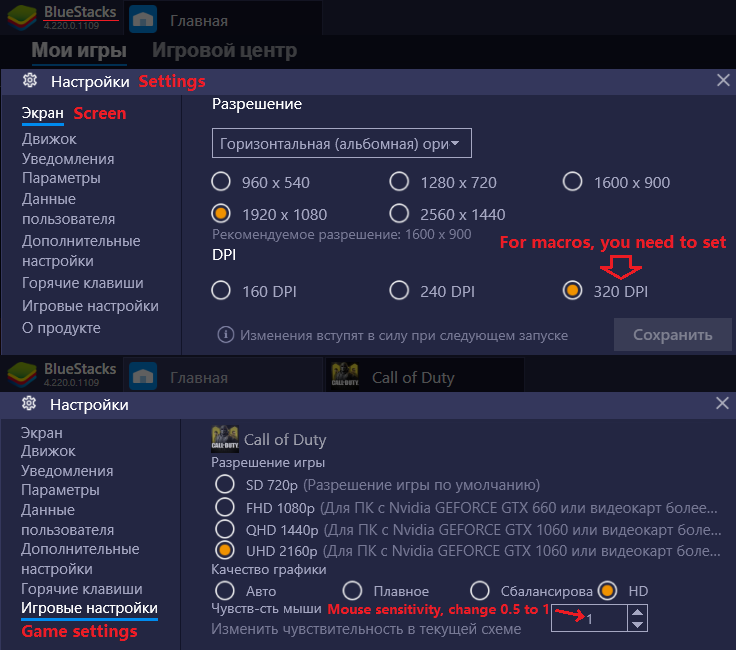Click the home icon of the upper Главная tab
This screenshot has width=736, height=650.
143,20
